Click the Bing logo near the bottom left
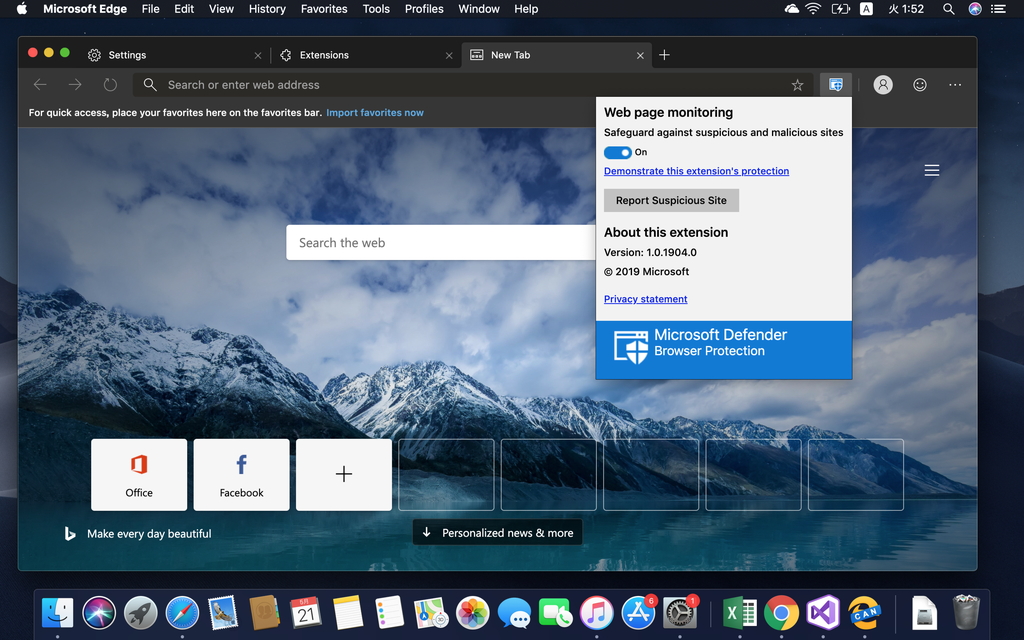This screenshot has height=640, width=1024. tap(69, 533)
